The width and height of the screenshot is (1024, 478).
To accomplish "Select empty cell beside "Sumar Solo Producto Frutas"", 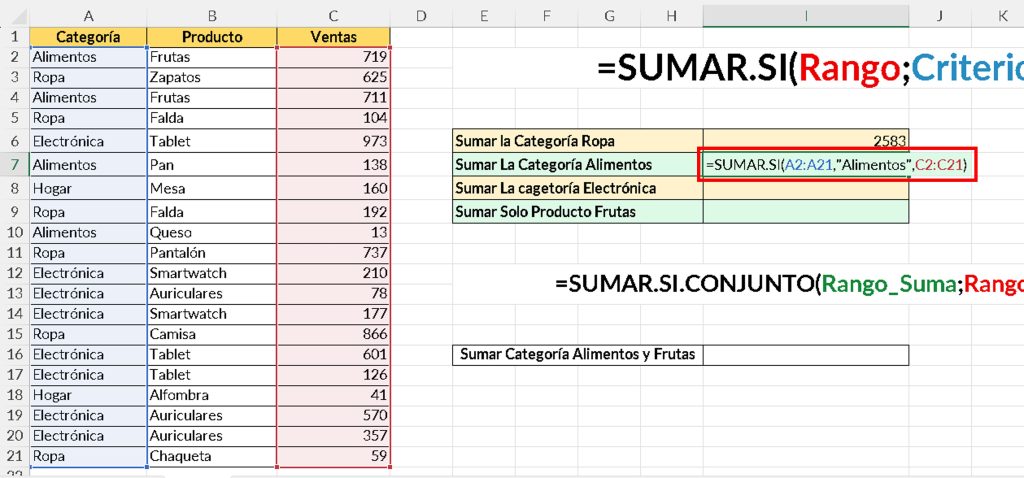I will [x=806, y=211].
